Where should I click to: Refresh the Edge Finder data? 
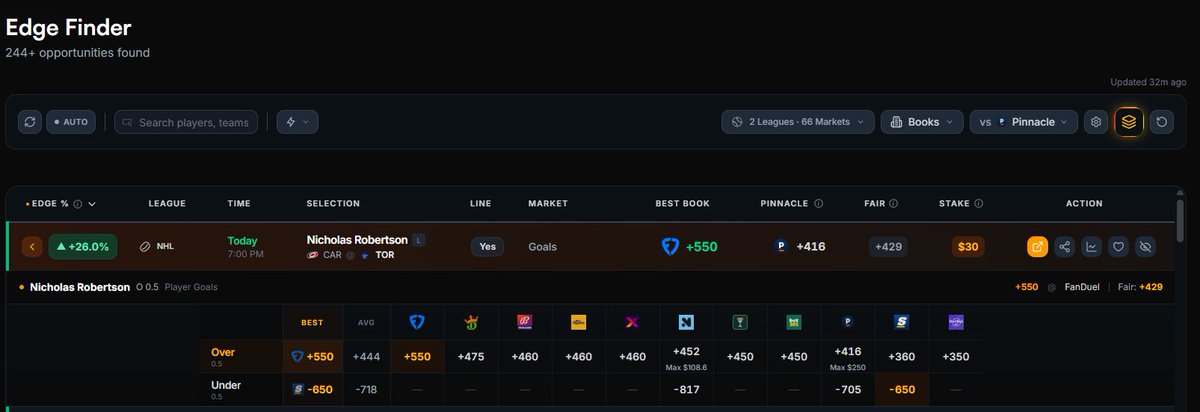point(30,122)
